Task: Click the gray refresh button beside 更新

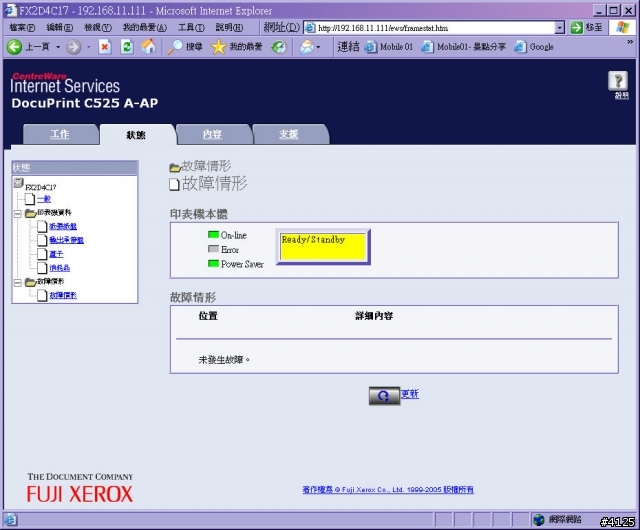Action: tap(384, 396)
